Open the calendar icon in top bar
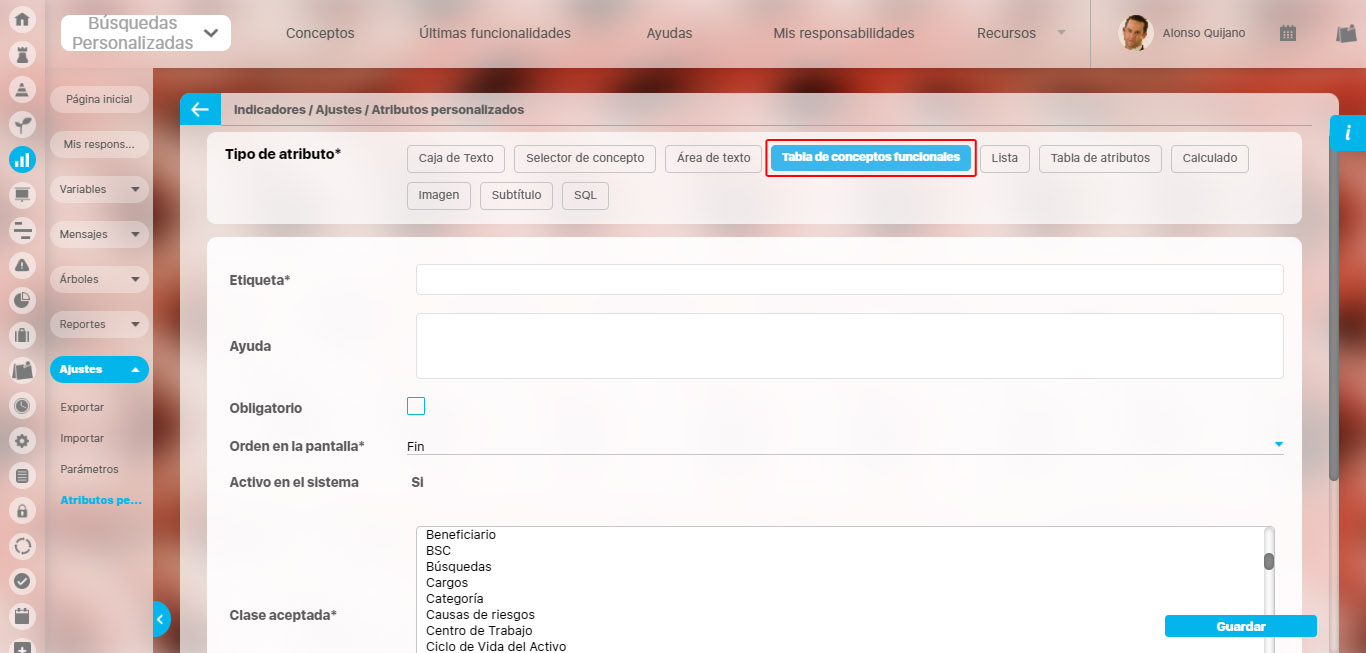 point(1288,33)
